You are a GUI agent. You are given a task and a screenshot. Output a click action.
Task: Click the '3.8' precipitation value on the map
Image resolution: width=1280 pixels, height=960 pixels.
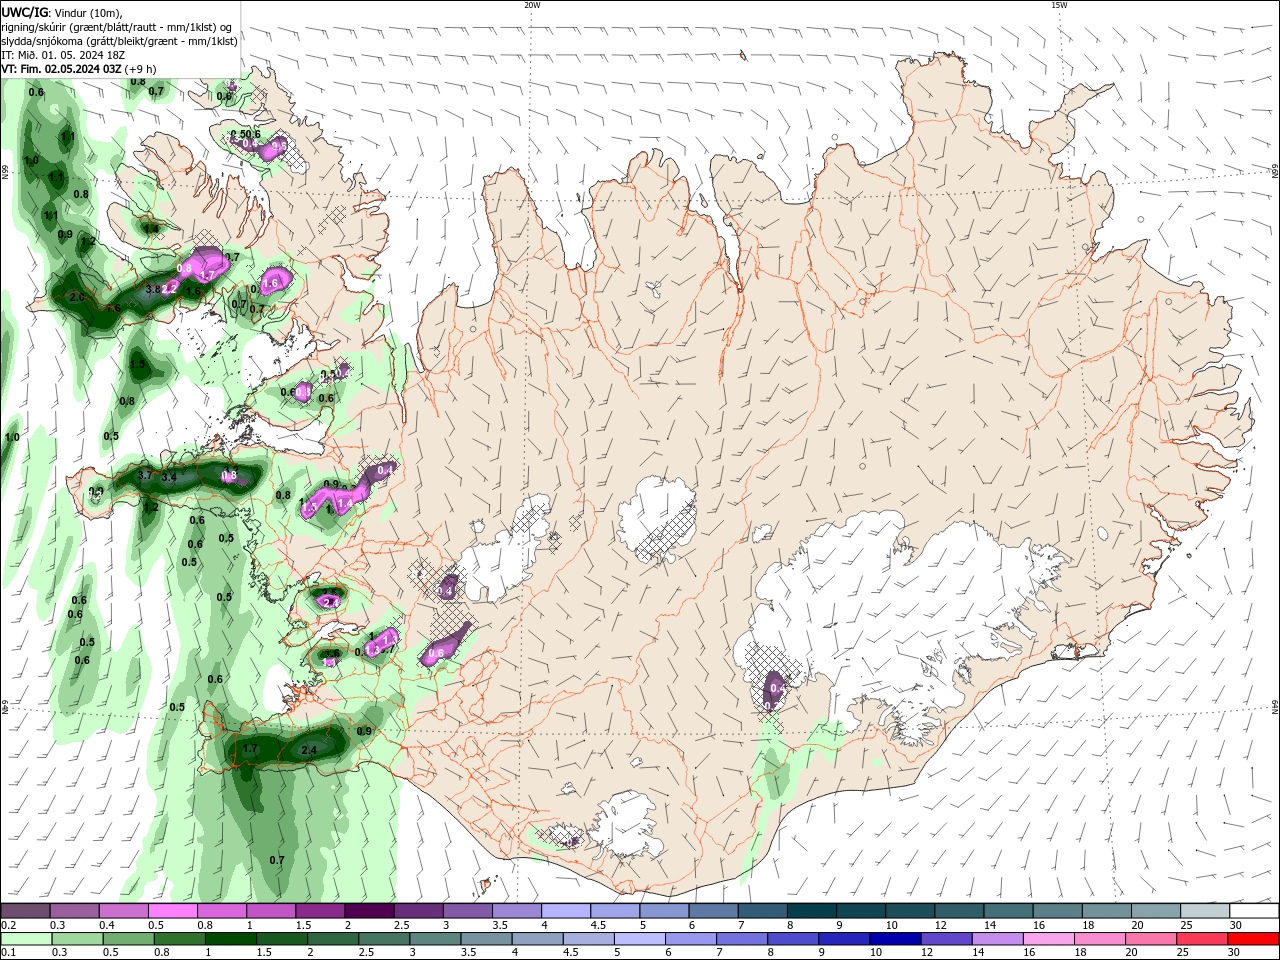coord(153,289)
